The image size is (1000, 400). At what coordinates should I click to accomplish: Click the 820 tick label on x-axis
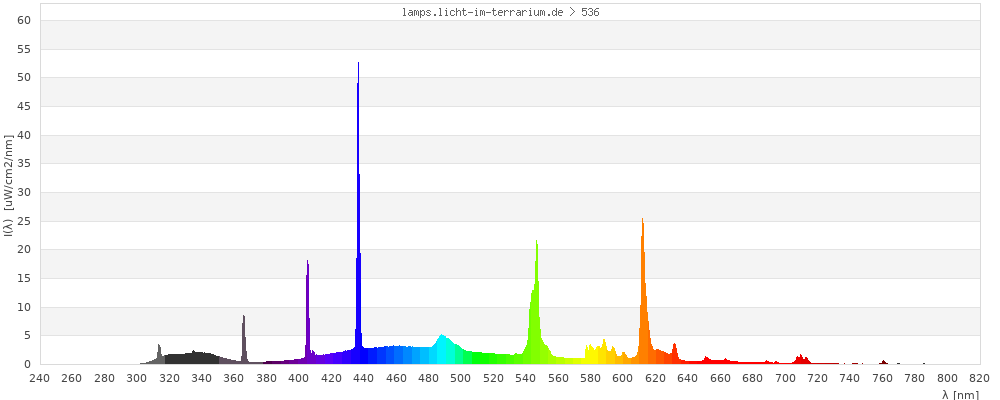pyautogui.click(x=979, y=378)
